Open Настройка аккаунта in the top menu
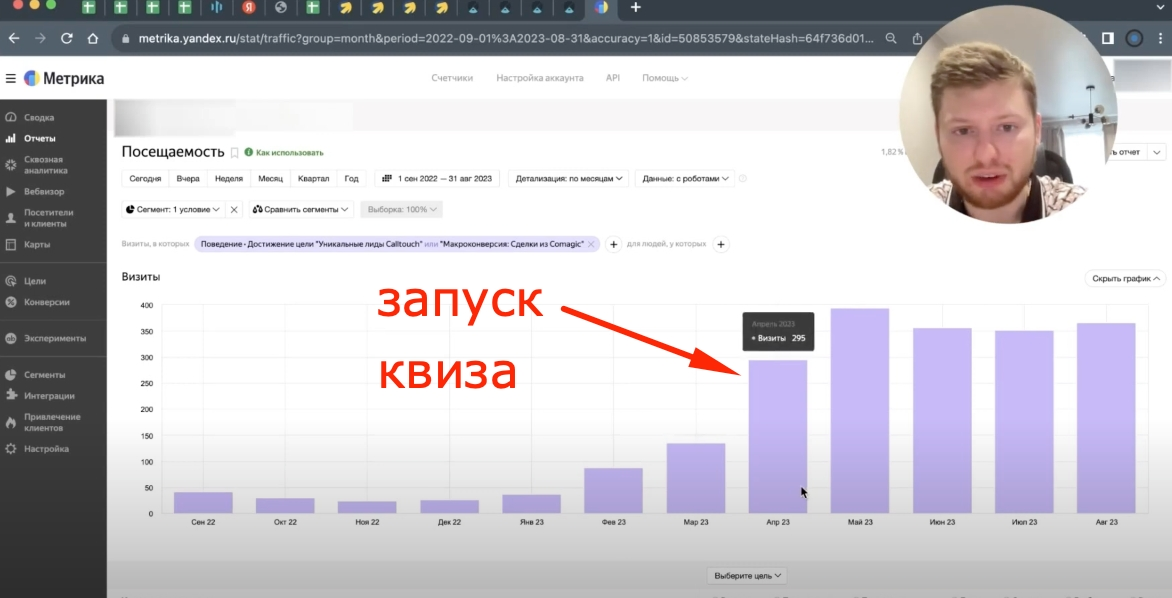 pos(540,78)
